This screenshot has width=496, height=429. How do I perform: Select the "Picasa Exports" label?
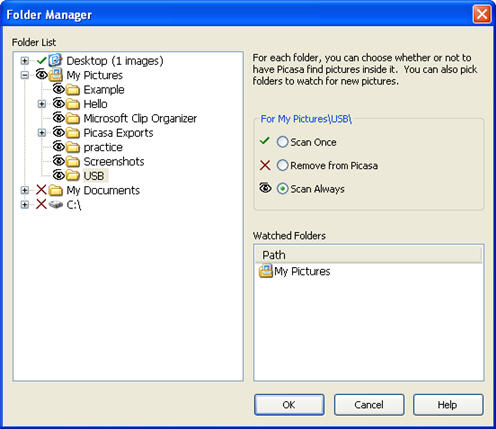click(x=118, y=133)
